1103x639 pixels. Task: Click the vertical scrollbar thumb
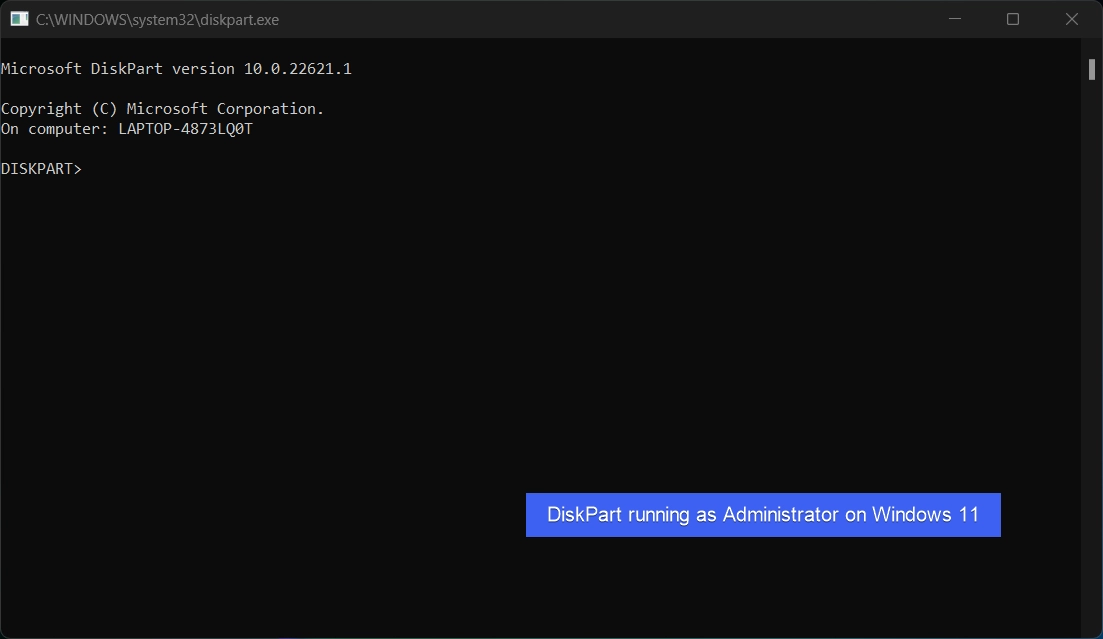point(1092,70)
